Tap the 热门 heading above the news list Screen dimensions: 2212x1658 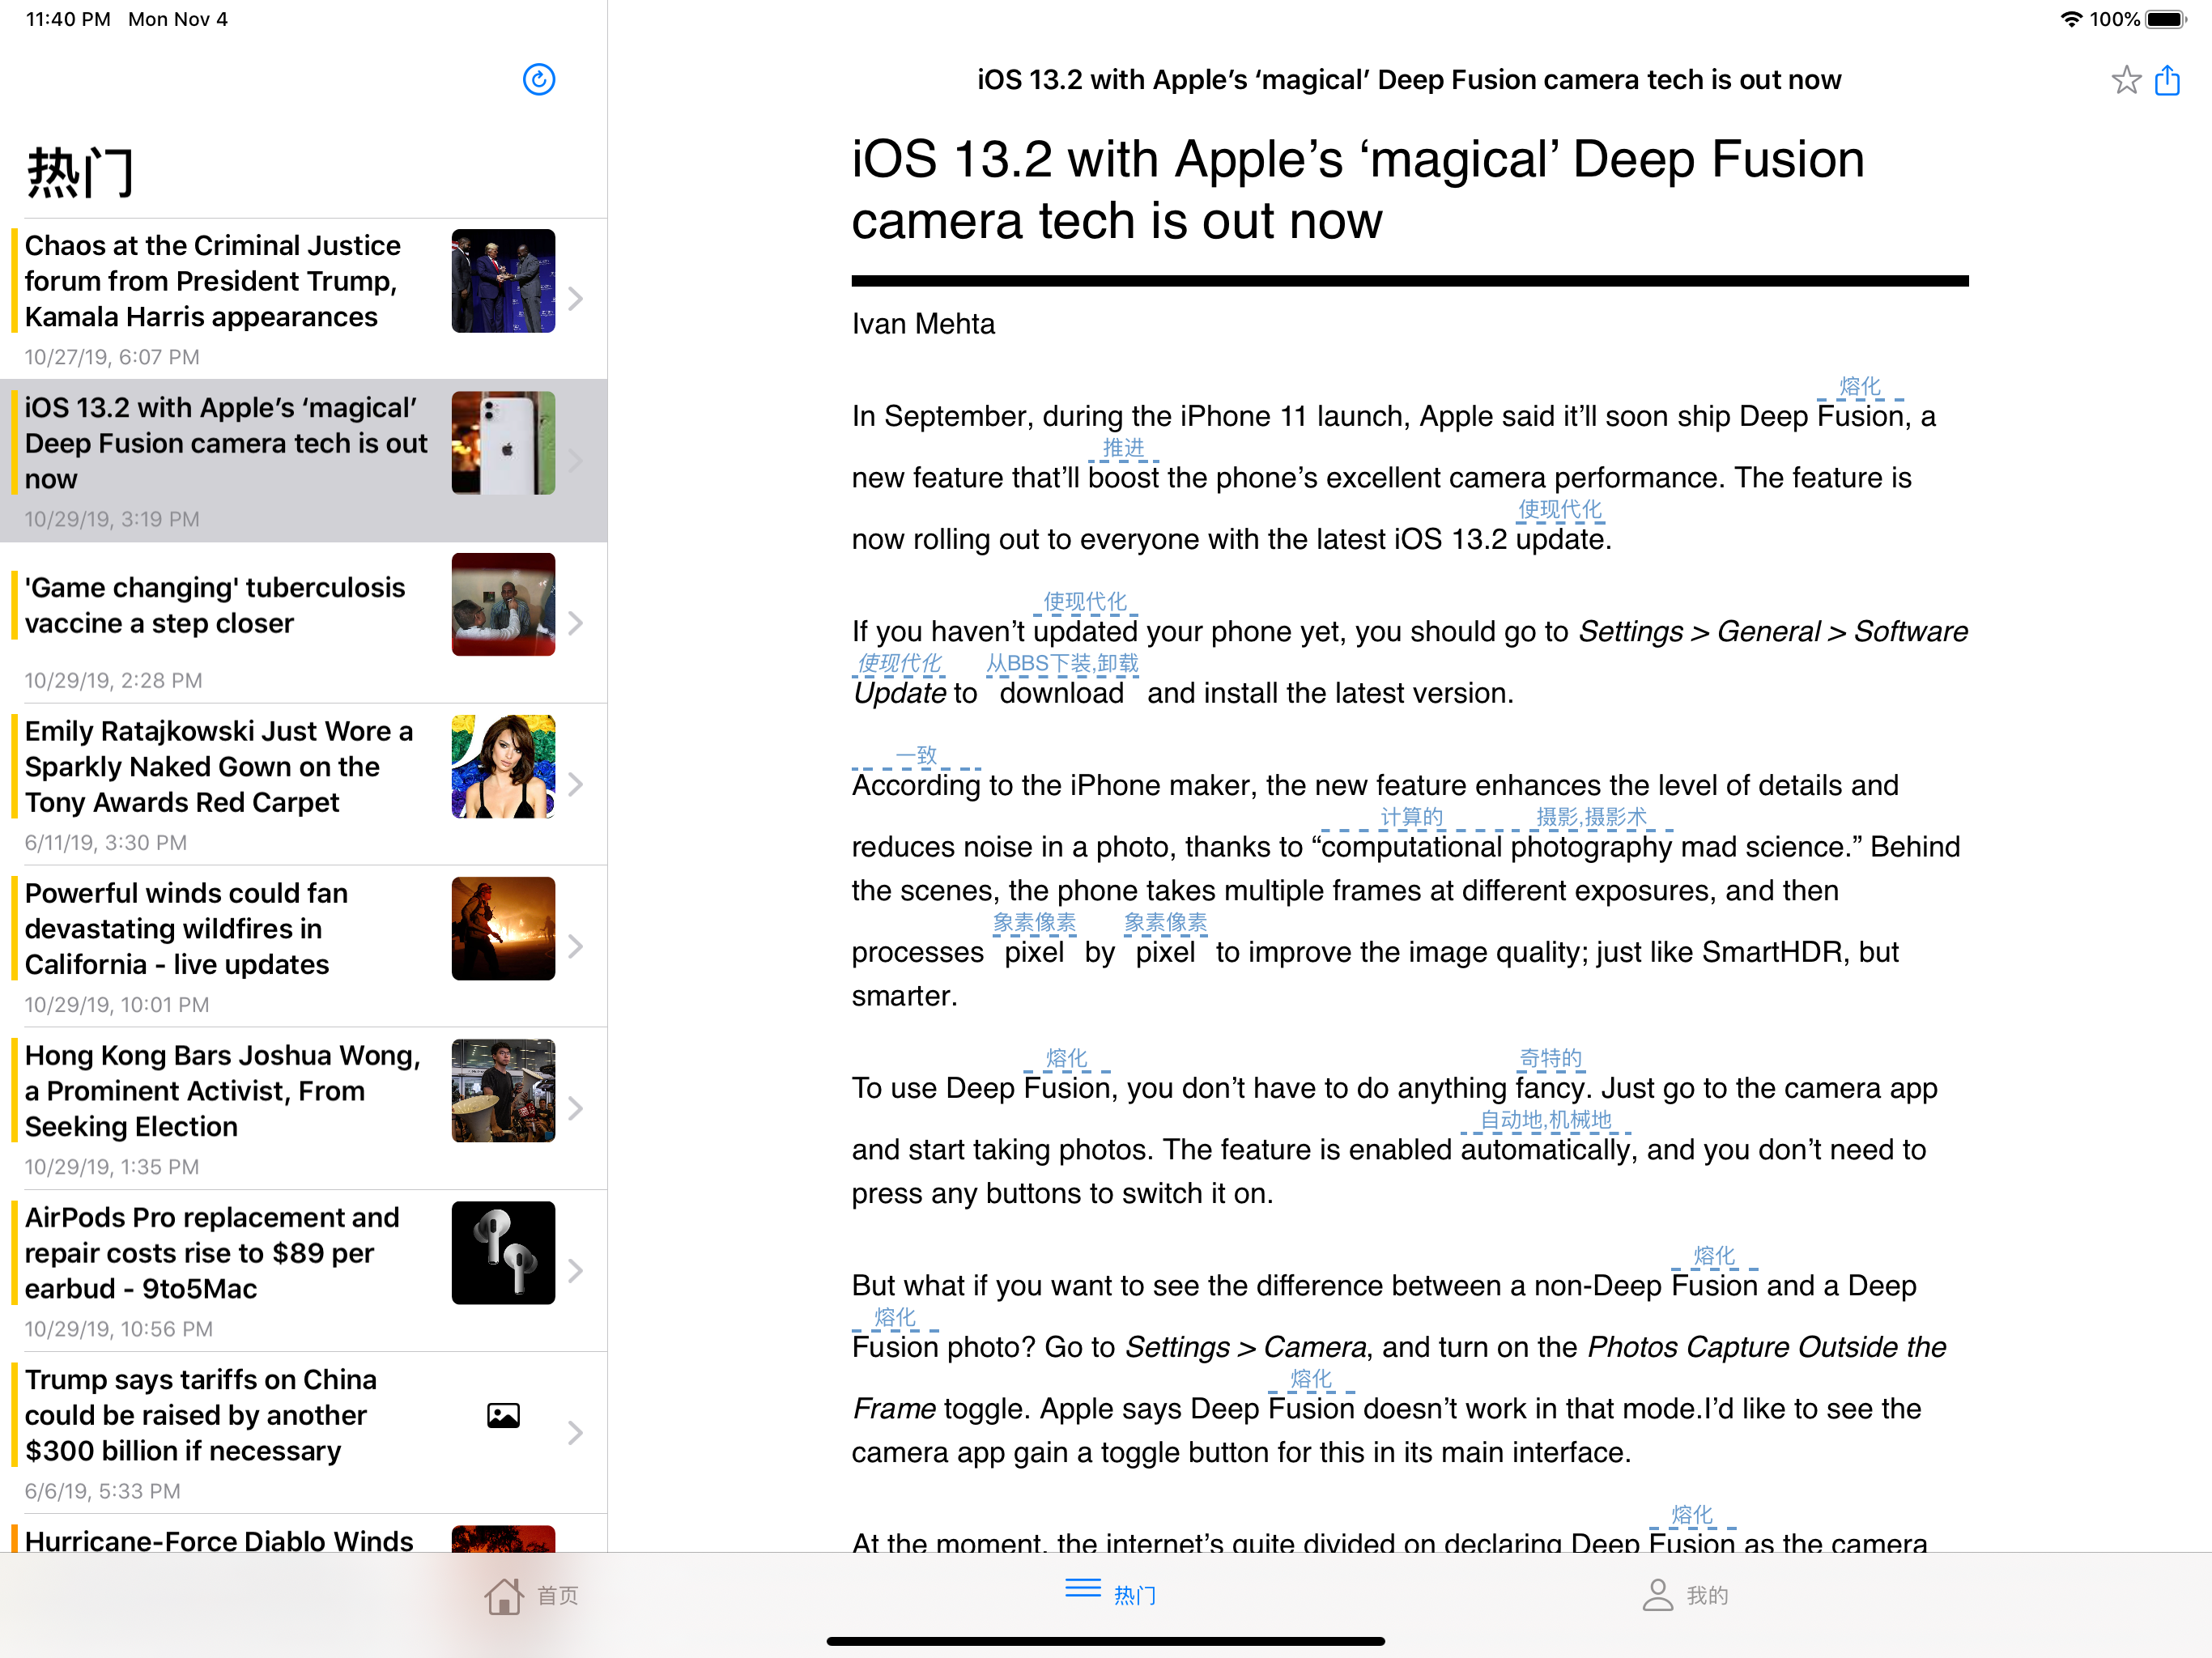(80, 172)
